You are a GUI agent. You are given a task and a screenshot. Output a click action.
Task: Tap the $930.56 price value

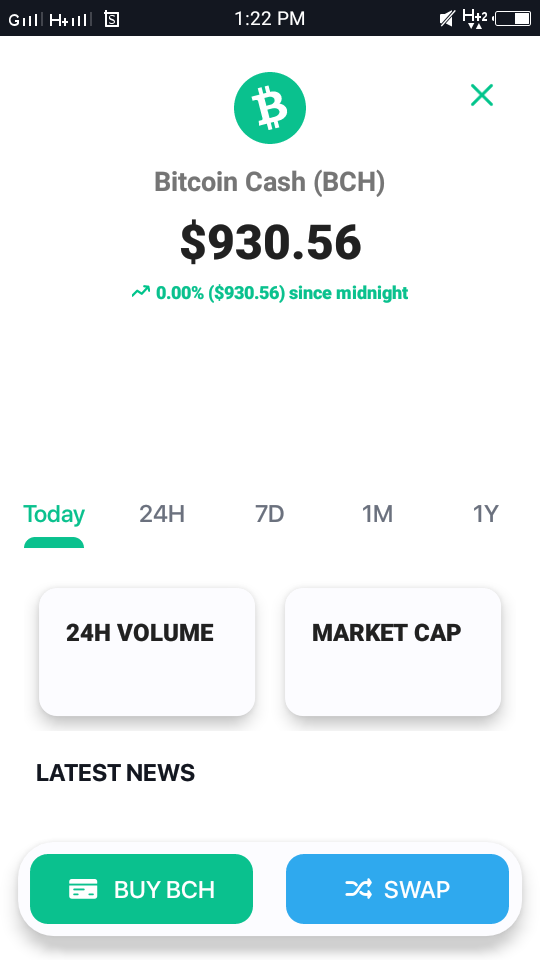(270, 242)
